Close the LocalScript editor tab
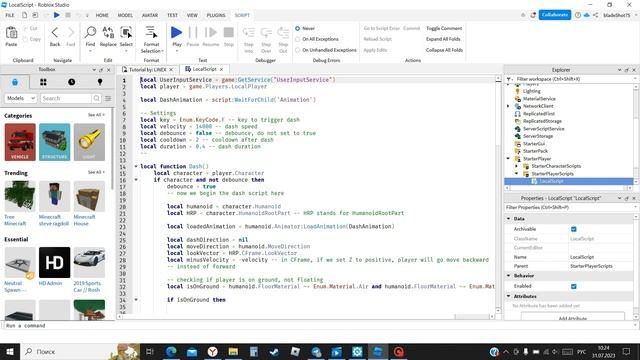 point(221,69)
